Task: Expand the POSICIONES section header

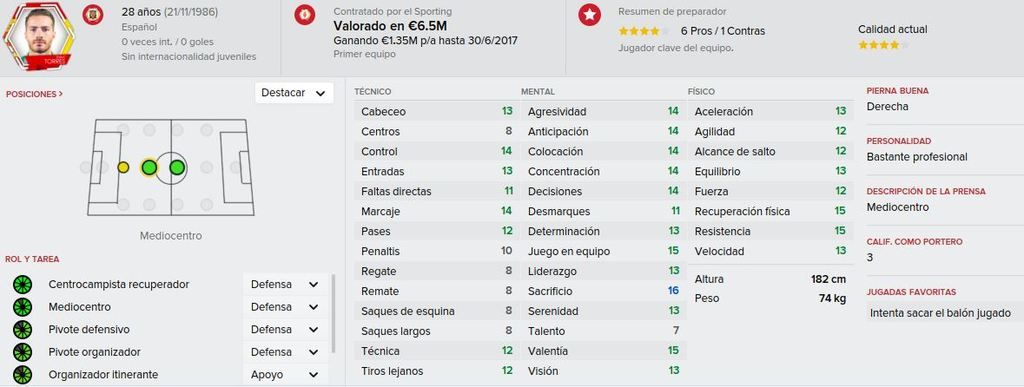Action: 35,94
